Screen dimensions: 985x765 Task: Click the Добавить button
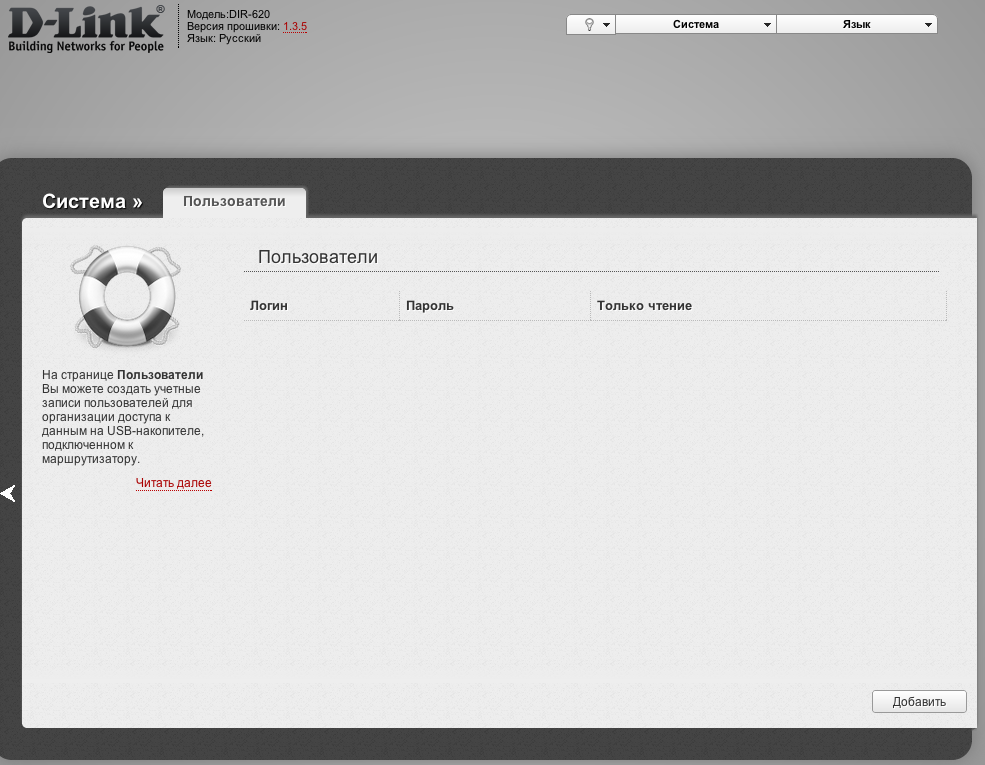919,702
